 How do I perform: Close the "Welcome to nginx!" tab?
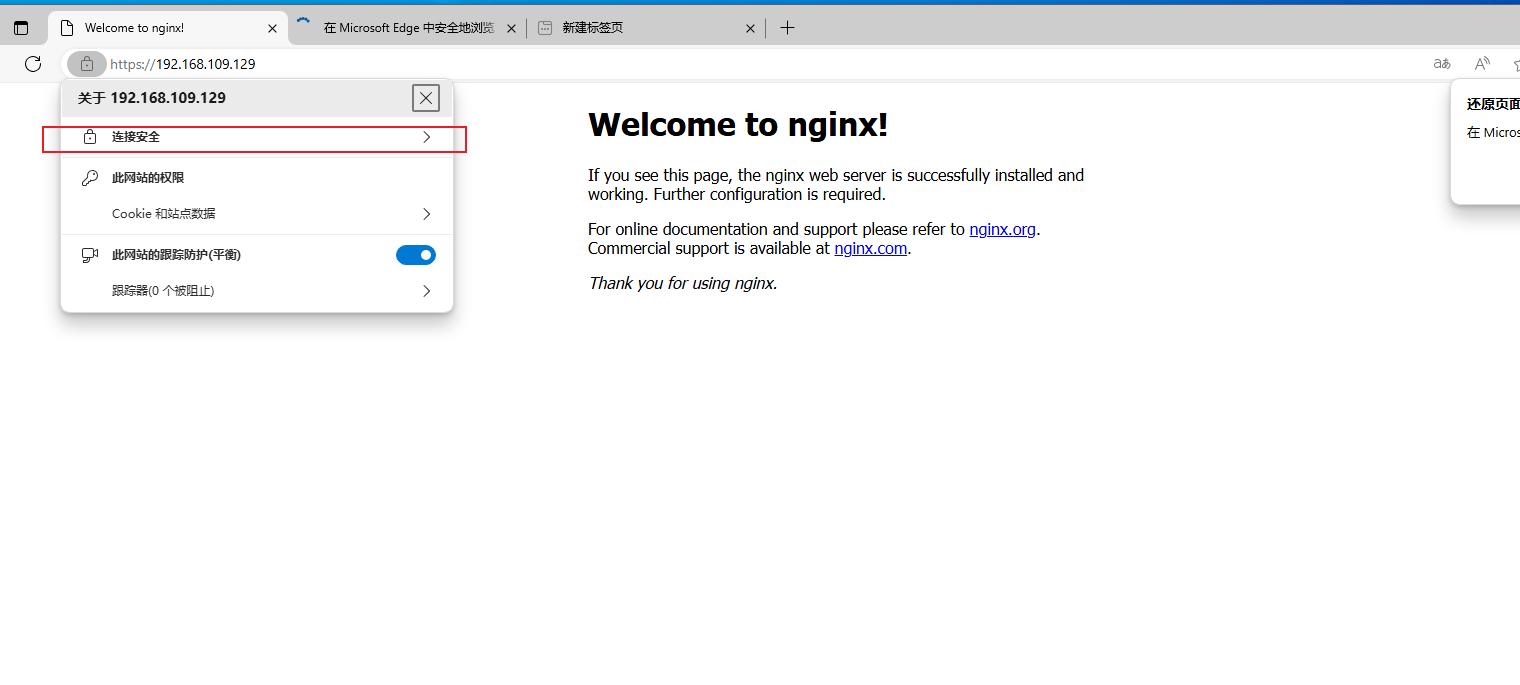272,28
